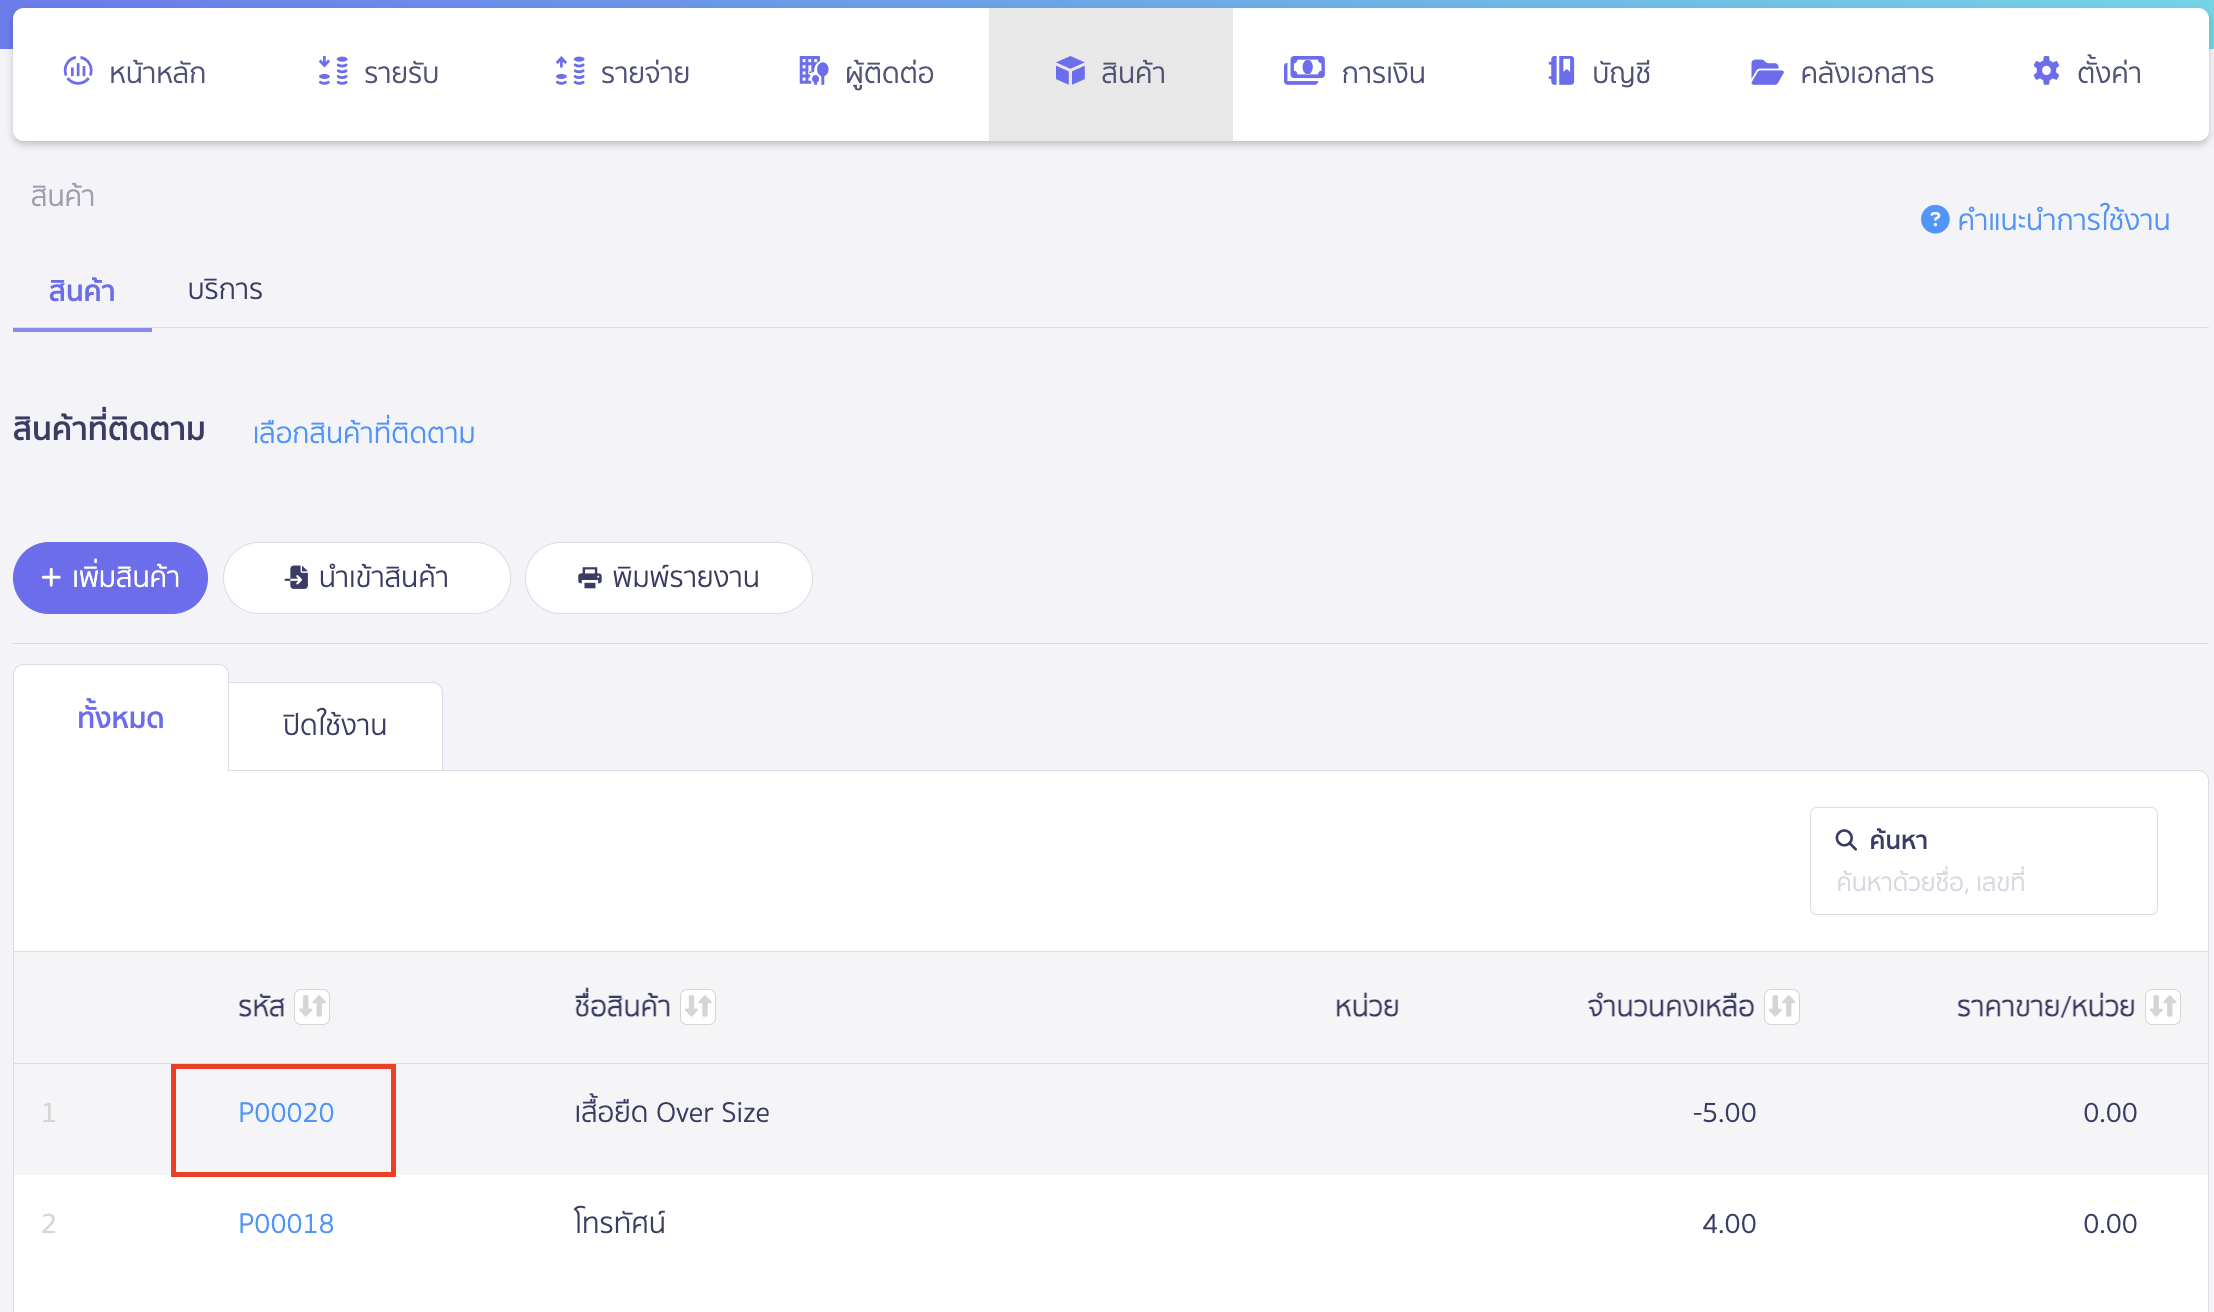The width and height of the screenshot is (2214, 1312).
Task: Open the ผู้ติดต่อ contacts icon
Action: 813,71
